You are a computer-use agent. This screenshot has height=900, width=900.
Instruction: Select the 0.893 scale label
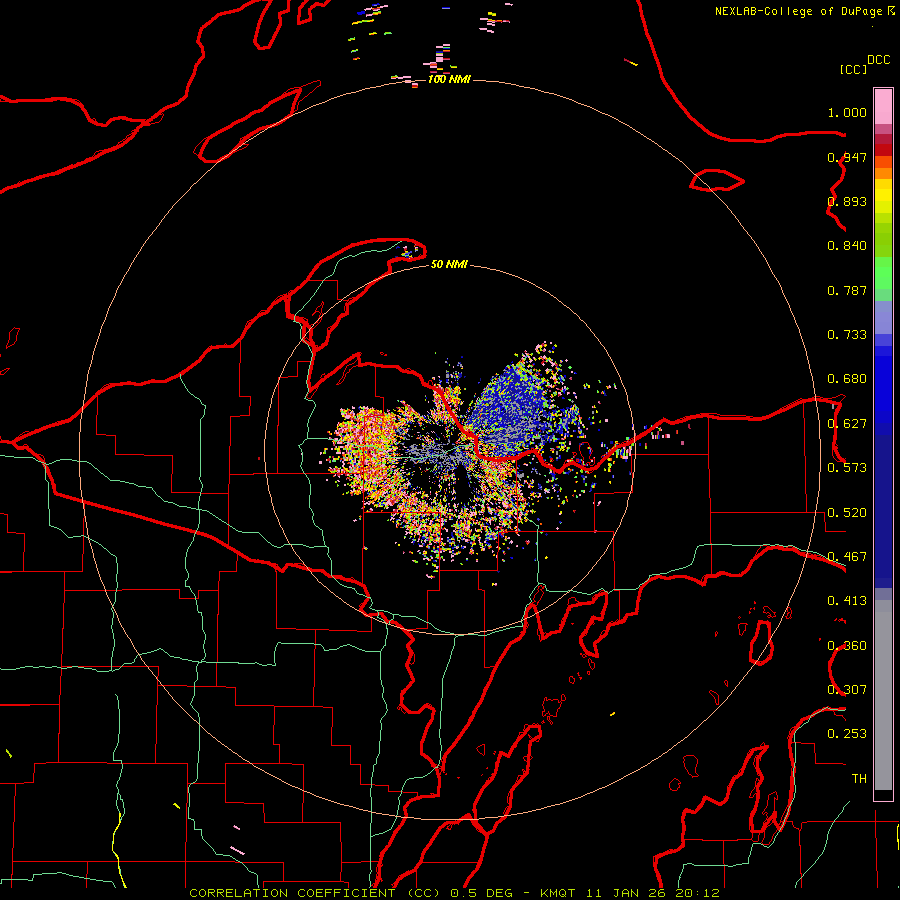(847, 201)
